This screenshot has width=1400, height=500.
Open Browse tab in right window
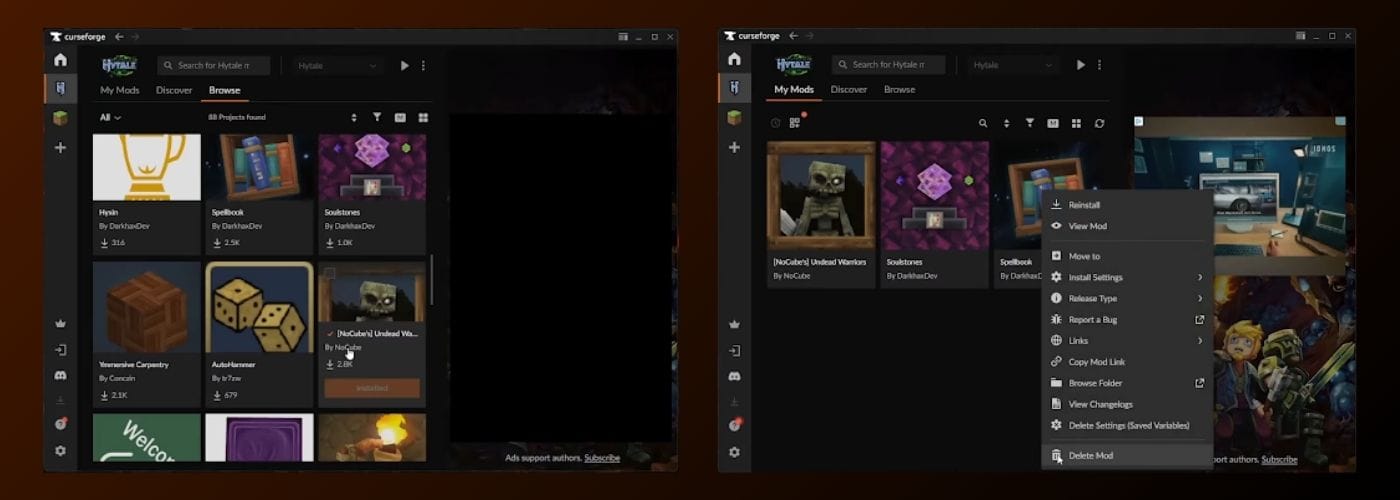click(x=899, y=89)
